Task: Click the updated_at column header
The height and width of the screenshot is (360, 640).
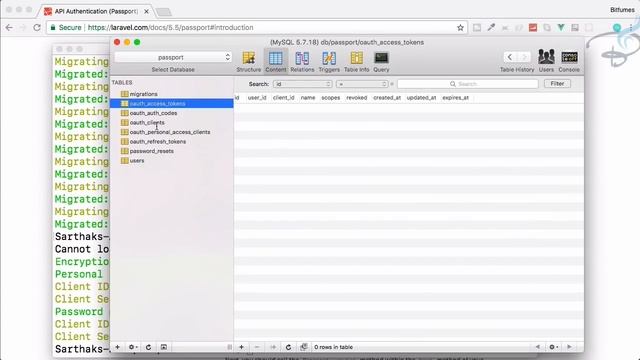Action: [x=422, y=98]
